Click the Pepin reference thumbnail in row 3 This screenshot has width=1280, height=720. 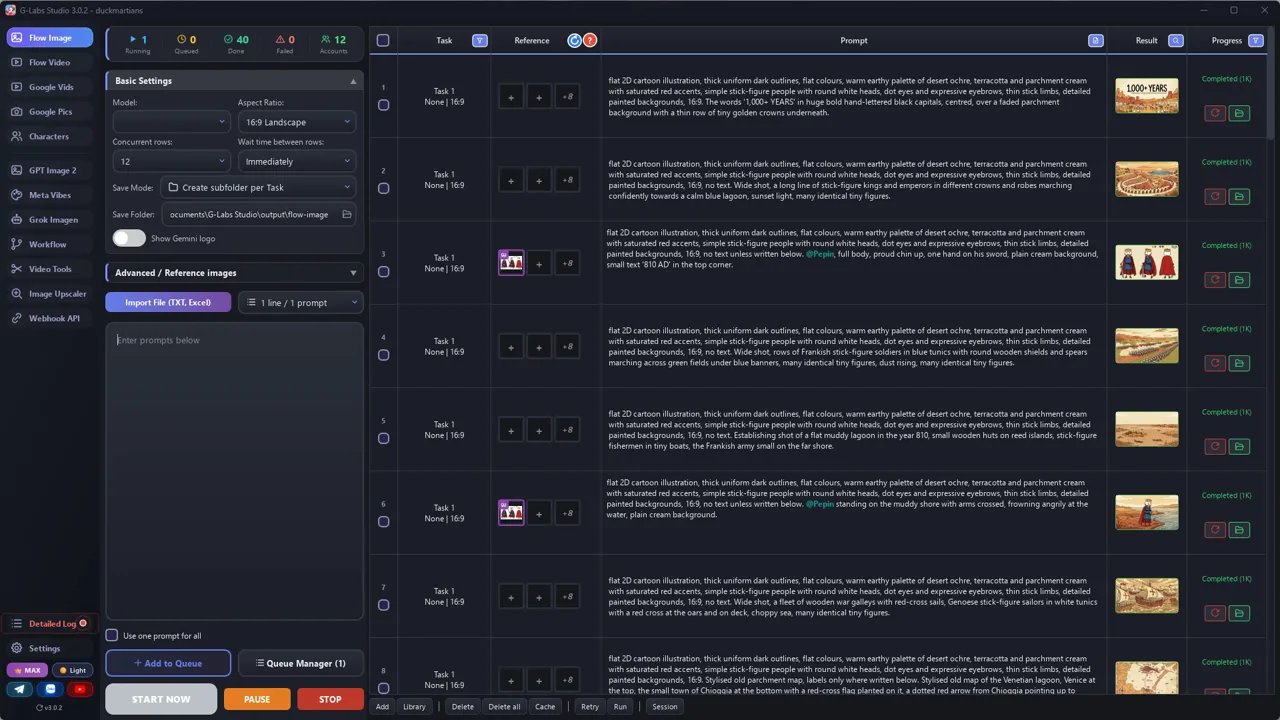coord(511,262)
